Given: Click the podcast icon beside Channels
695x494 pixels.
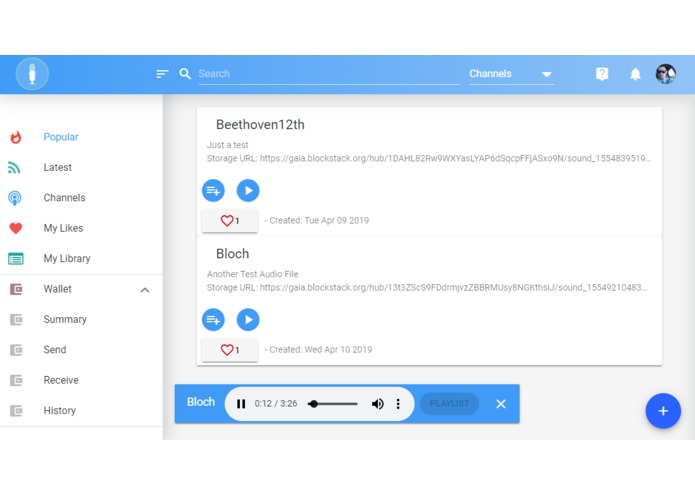Looking at the screenshot, I should 15,198.
